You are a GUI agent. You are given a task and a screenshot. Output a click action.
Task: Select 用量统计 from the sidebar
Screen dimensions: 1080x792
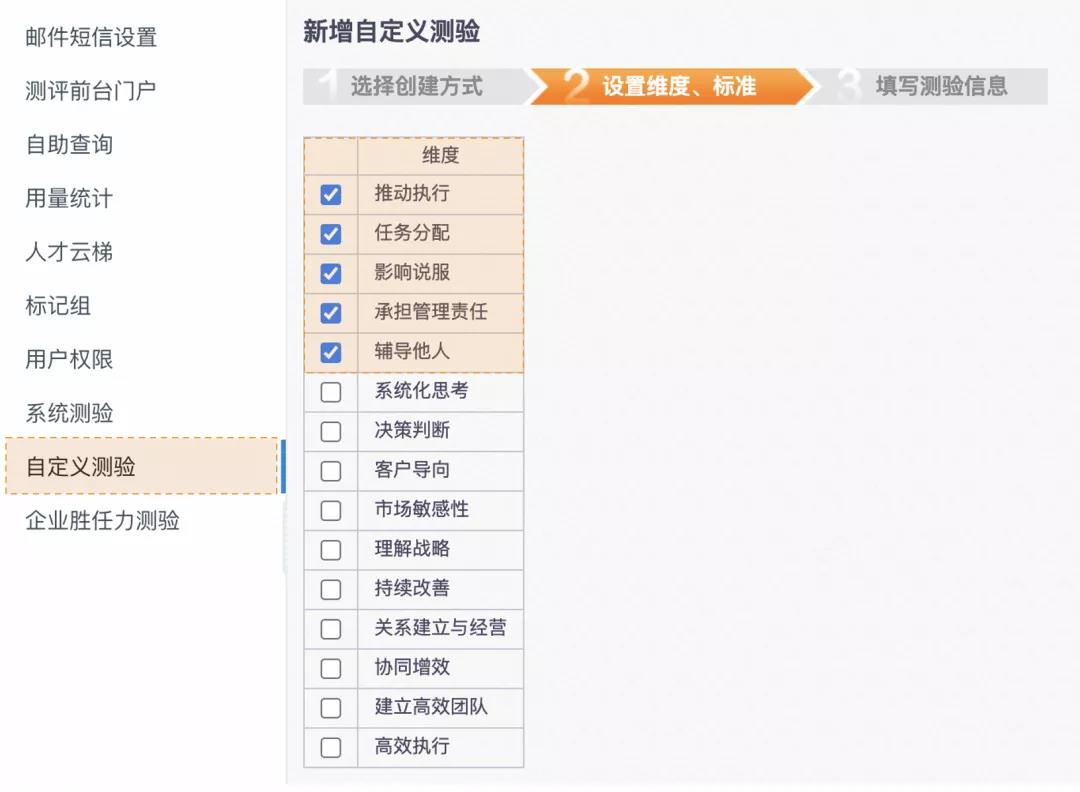click(69, 198)
